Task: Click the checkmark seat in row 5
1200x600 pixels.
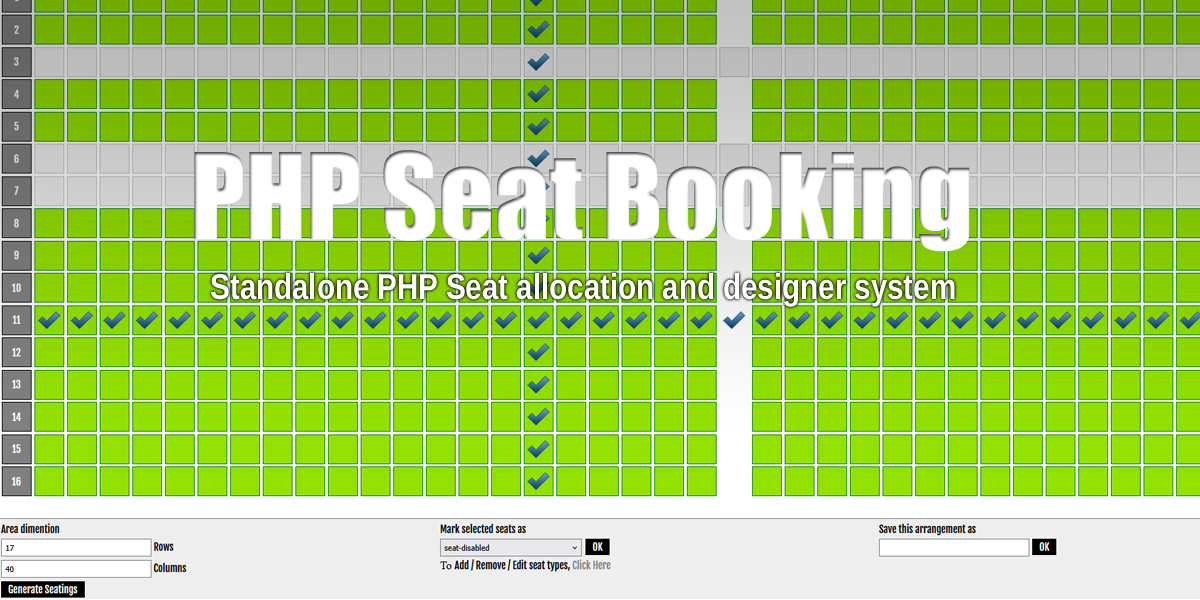Action: 537,126
